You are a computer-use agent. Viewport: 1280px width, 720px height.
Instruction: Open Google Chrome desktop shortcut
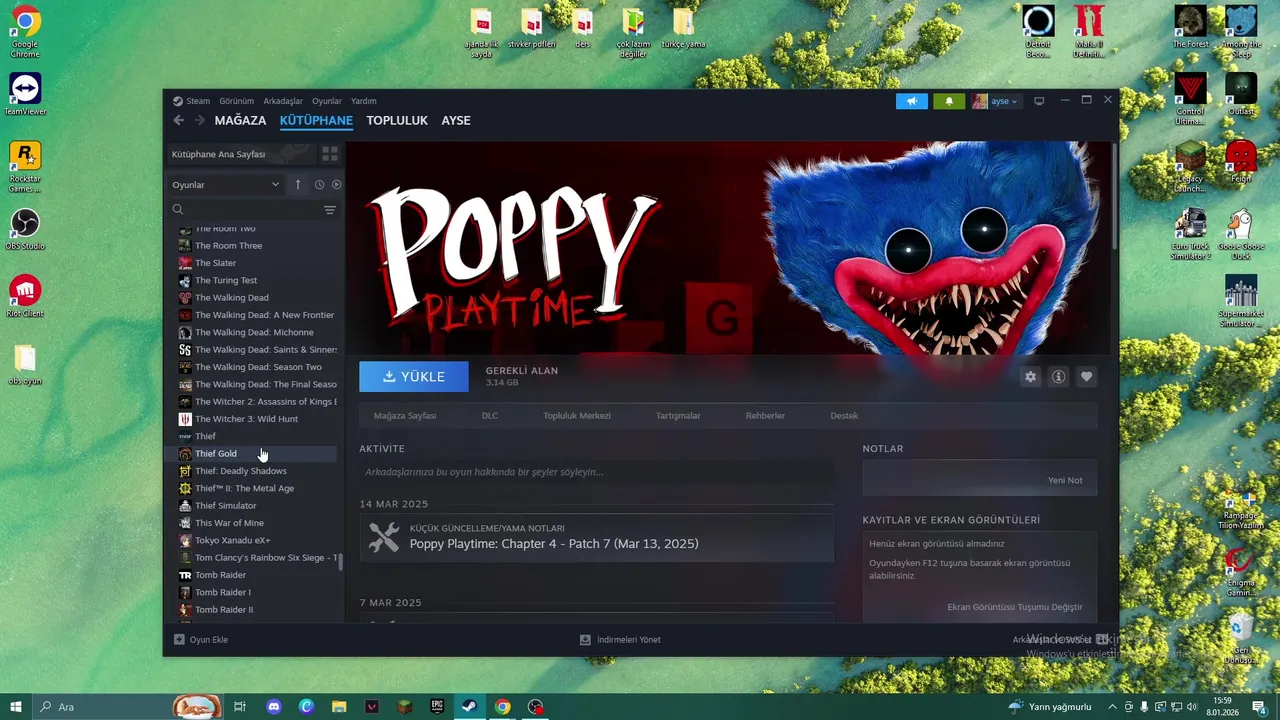25,33
